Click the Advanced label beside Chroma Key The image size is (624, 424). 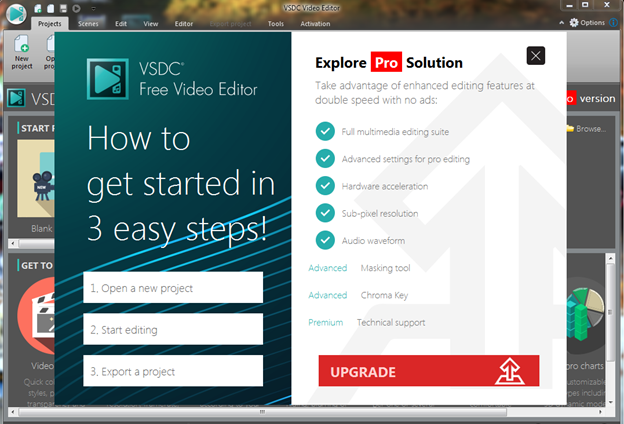[328, 295]
